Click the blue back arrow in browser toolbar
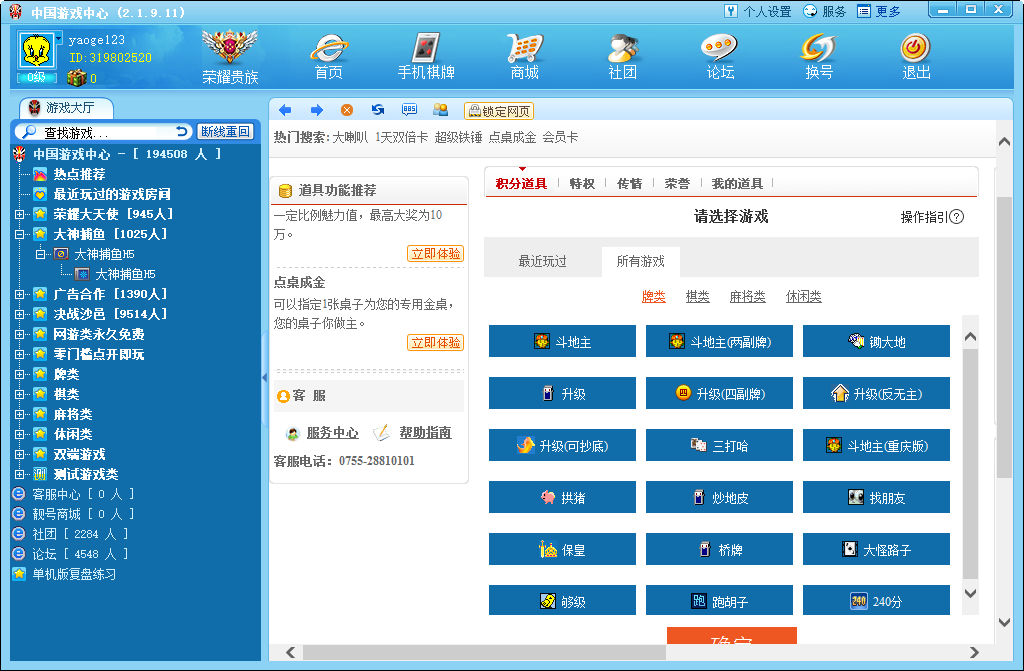Image resolution: width=1024 pixels, height=671 pixels. tap(285, 110)
